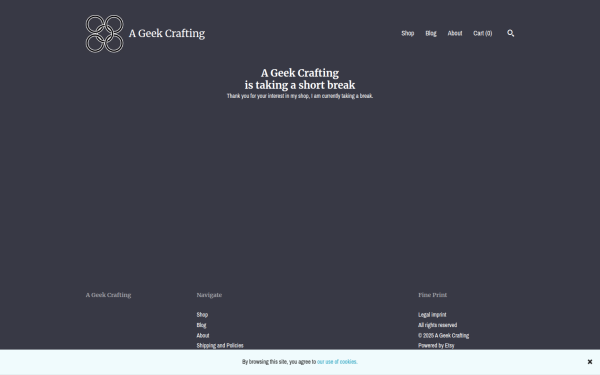Screen dimensions: 600x375
Task: Open Shipping and Policies footer link
Action: coord(220,345)
